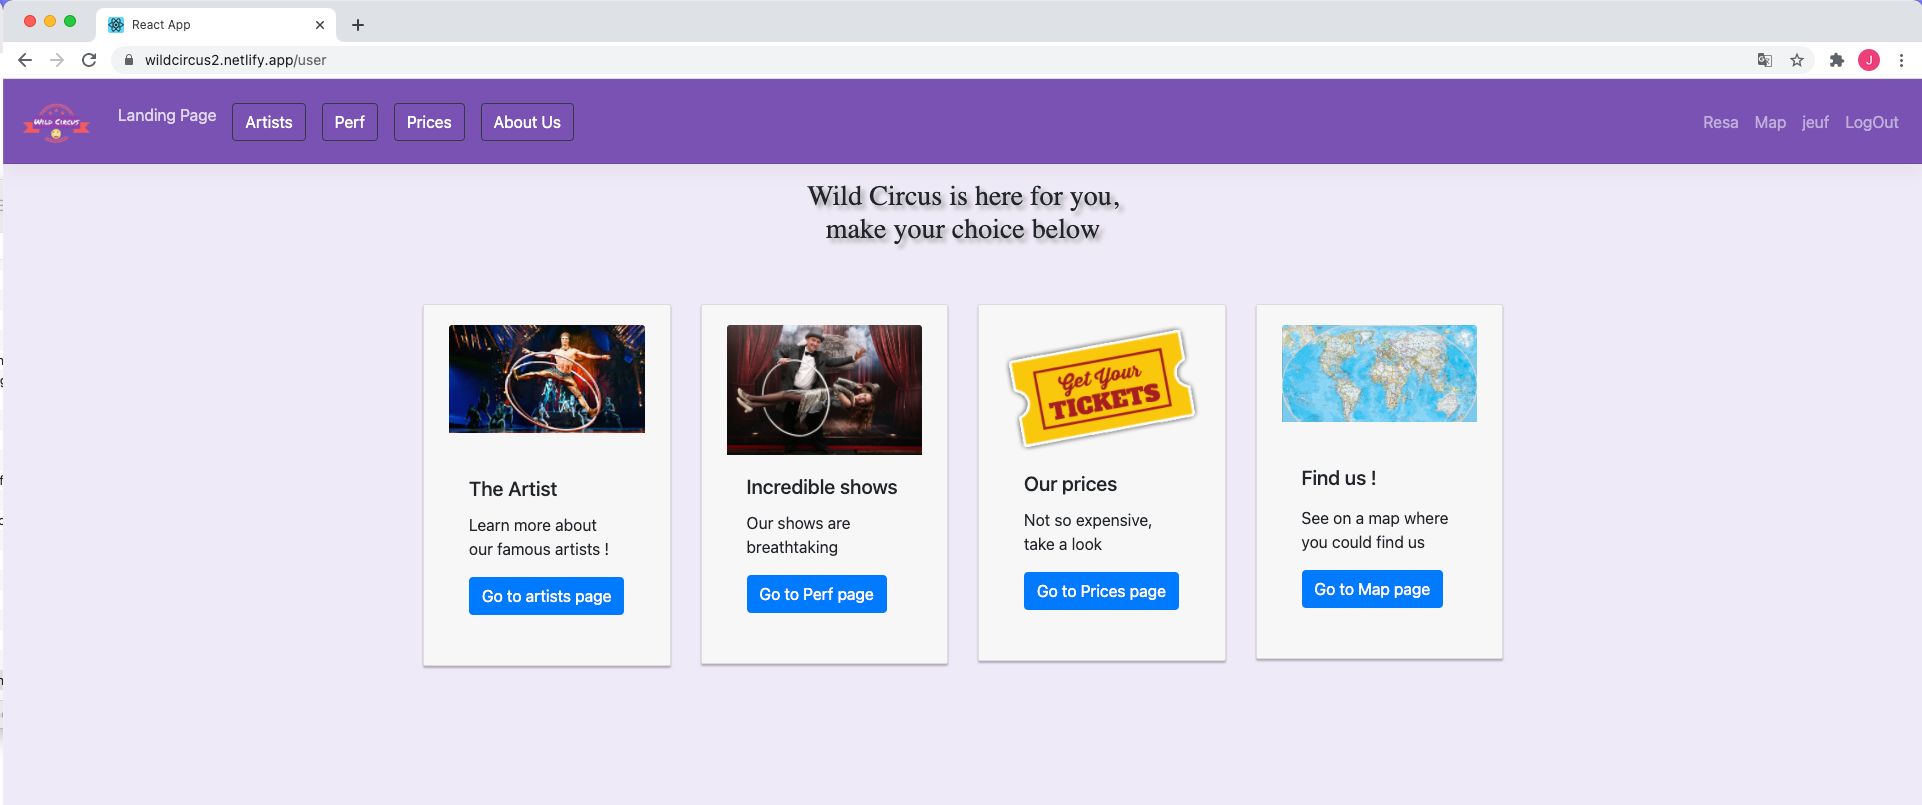Bookmark this page with the star icon

1797,60
